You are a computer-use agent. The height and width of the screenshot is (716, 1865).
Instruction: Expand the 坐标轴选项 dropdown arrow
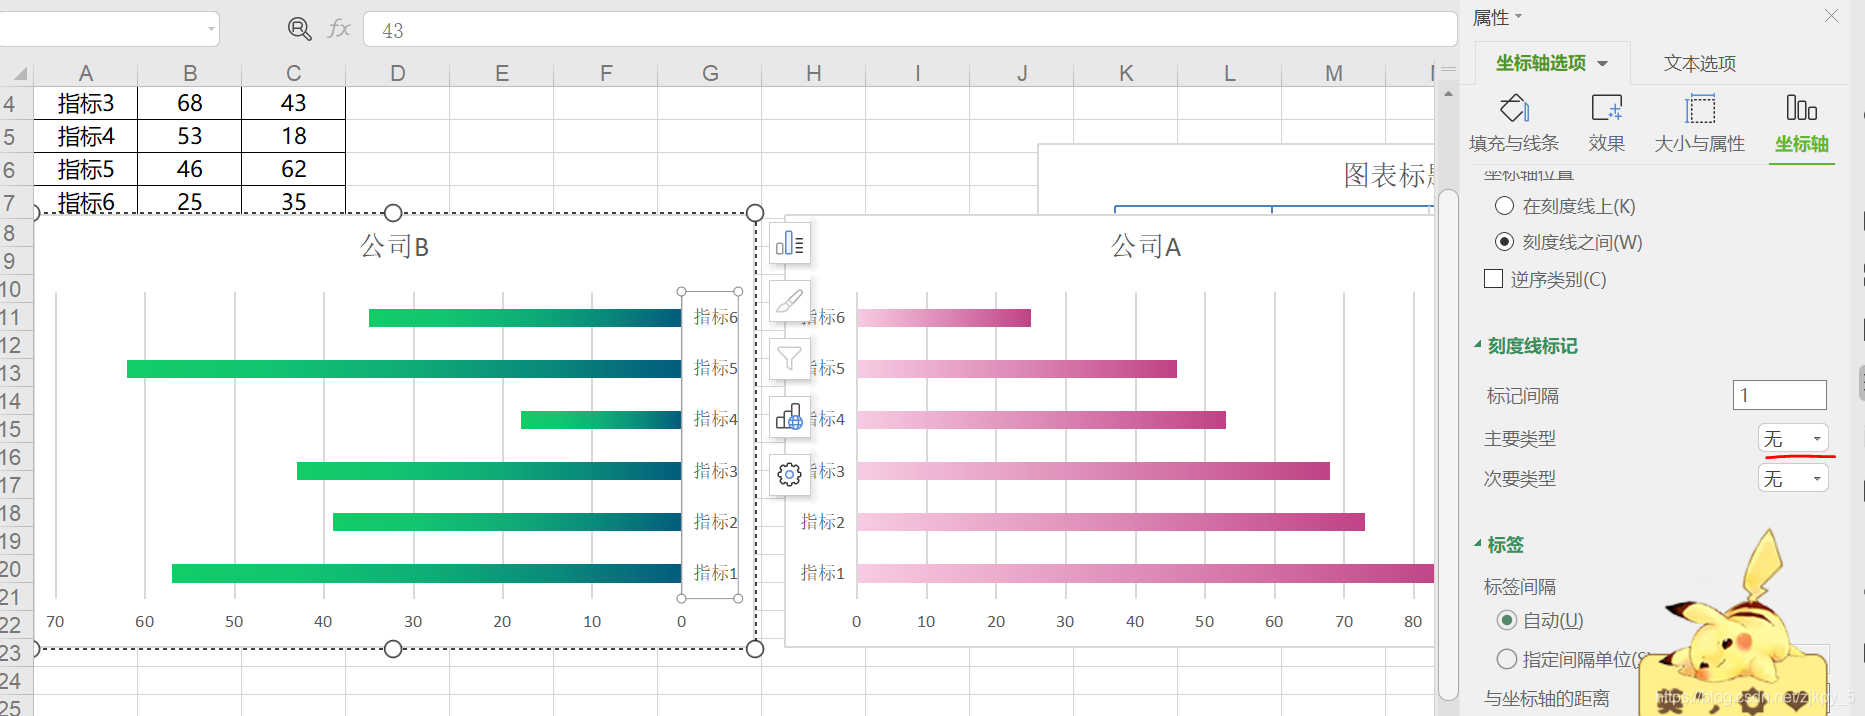point(1603,63)
